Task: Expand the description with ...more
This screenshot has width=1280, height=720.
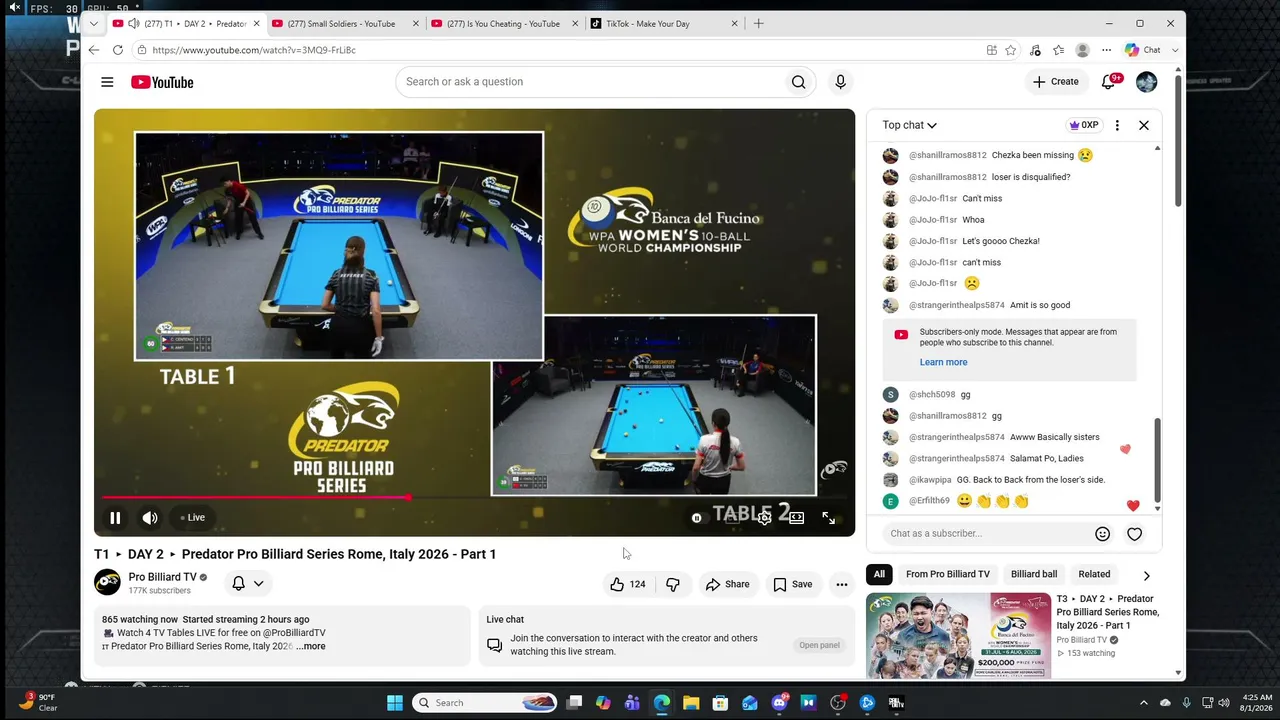Action: 311,646
